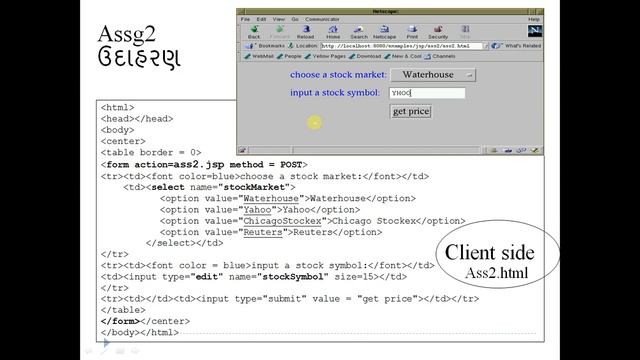Open the People personal toolbar link
The height and width of the screenshot is (360, 640).
pyautogui.click(x=289, y=56)
